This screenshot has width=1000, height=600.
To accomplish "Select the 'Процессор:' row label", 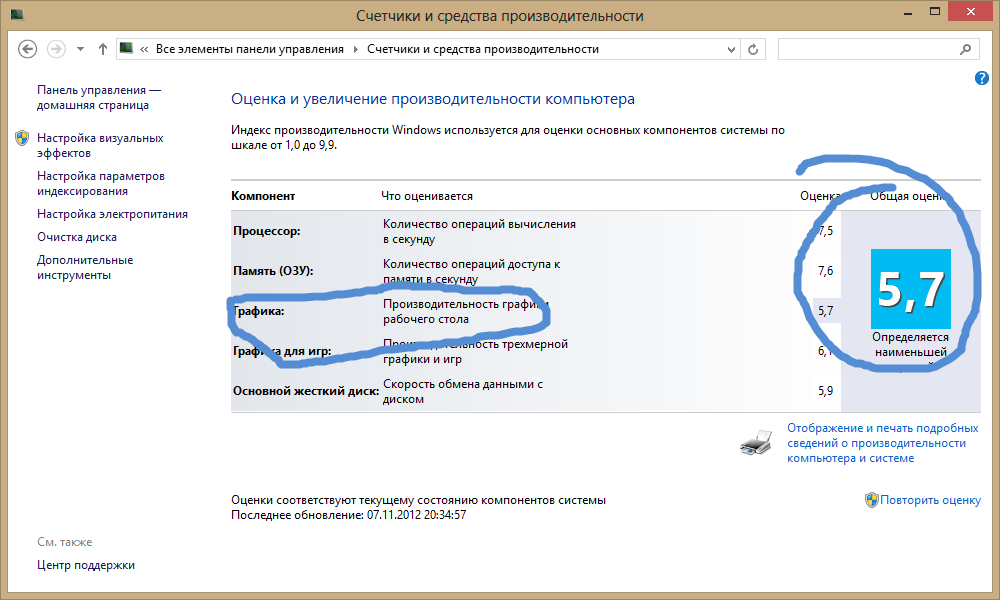I will (x=267, y=231).
